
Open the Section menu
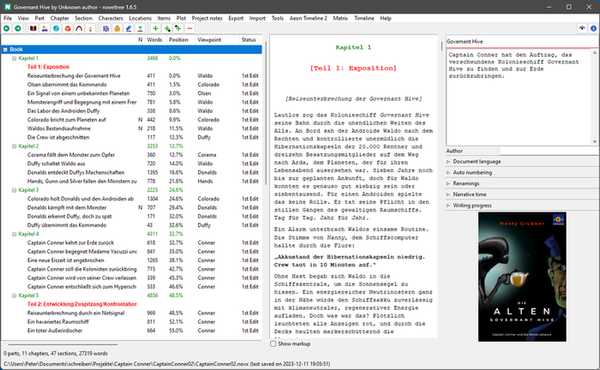coord(83,18)
